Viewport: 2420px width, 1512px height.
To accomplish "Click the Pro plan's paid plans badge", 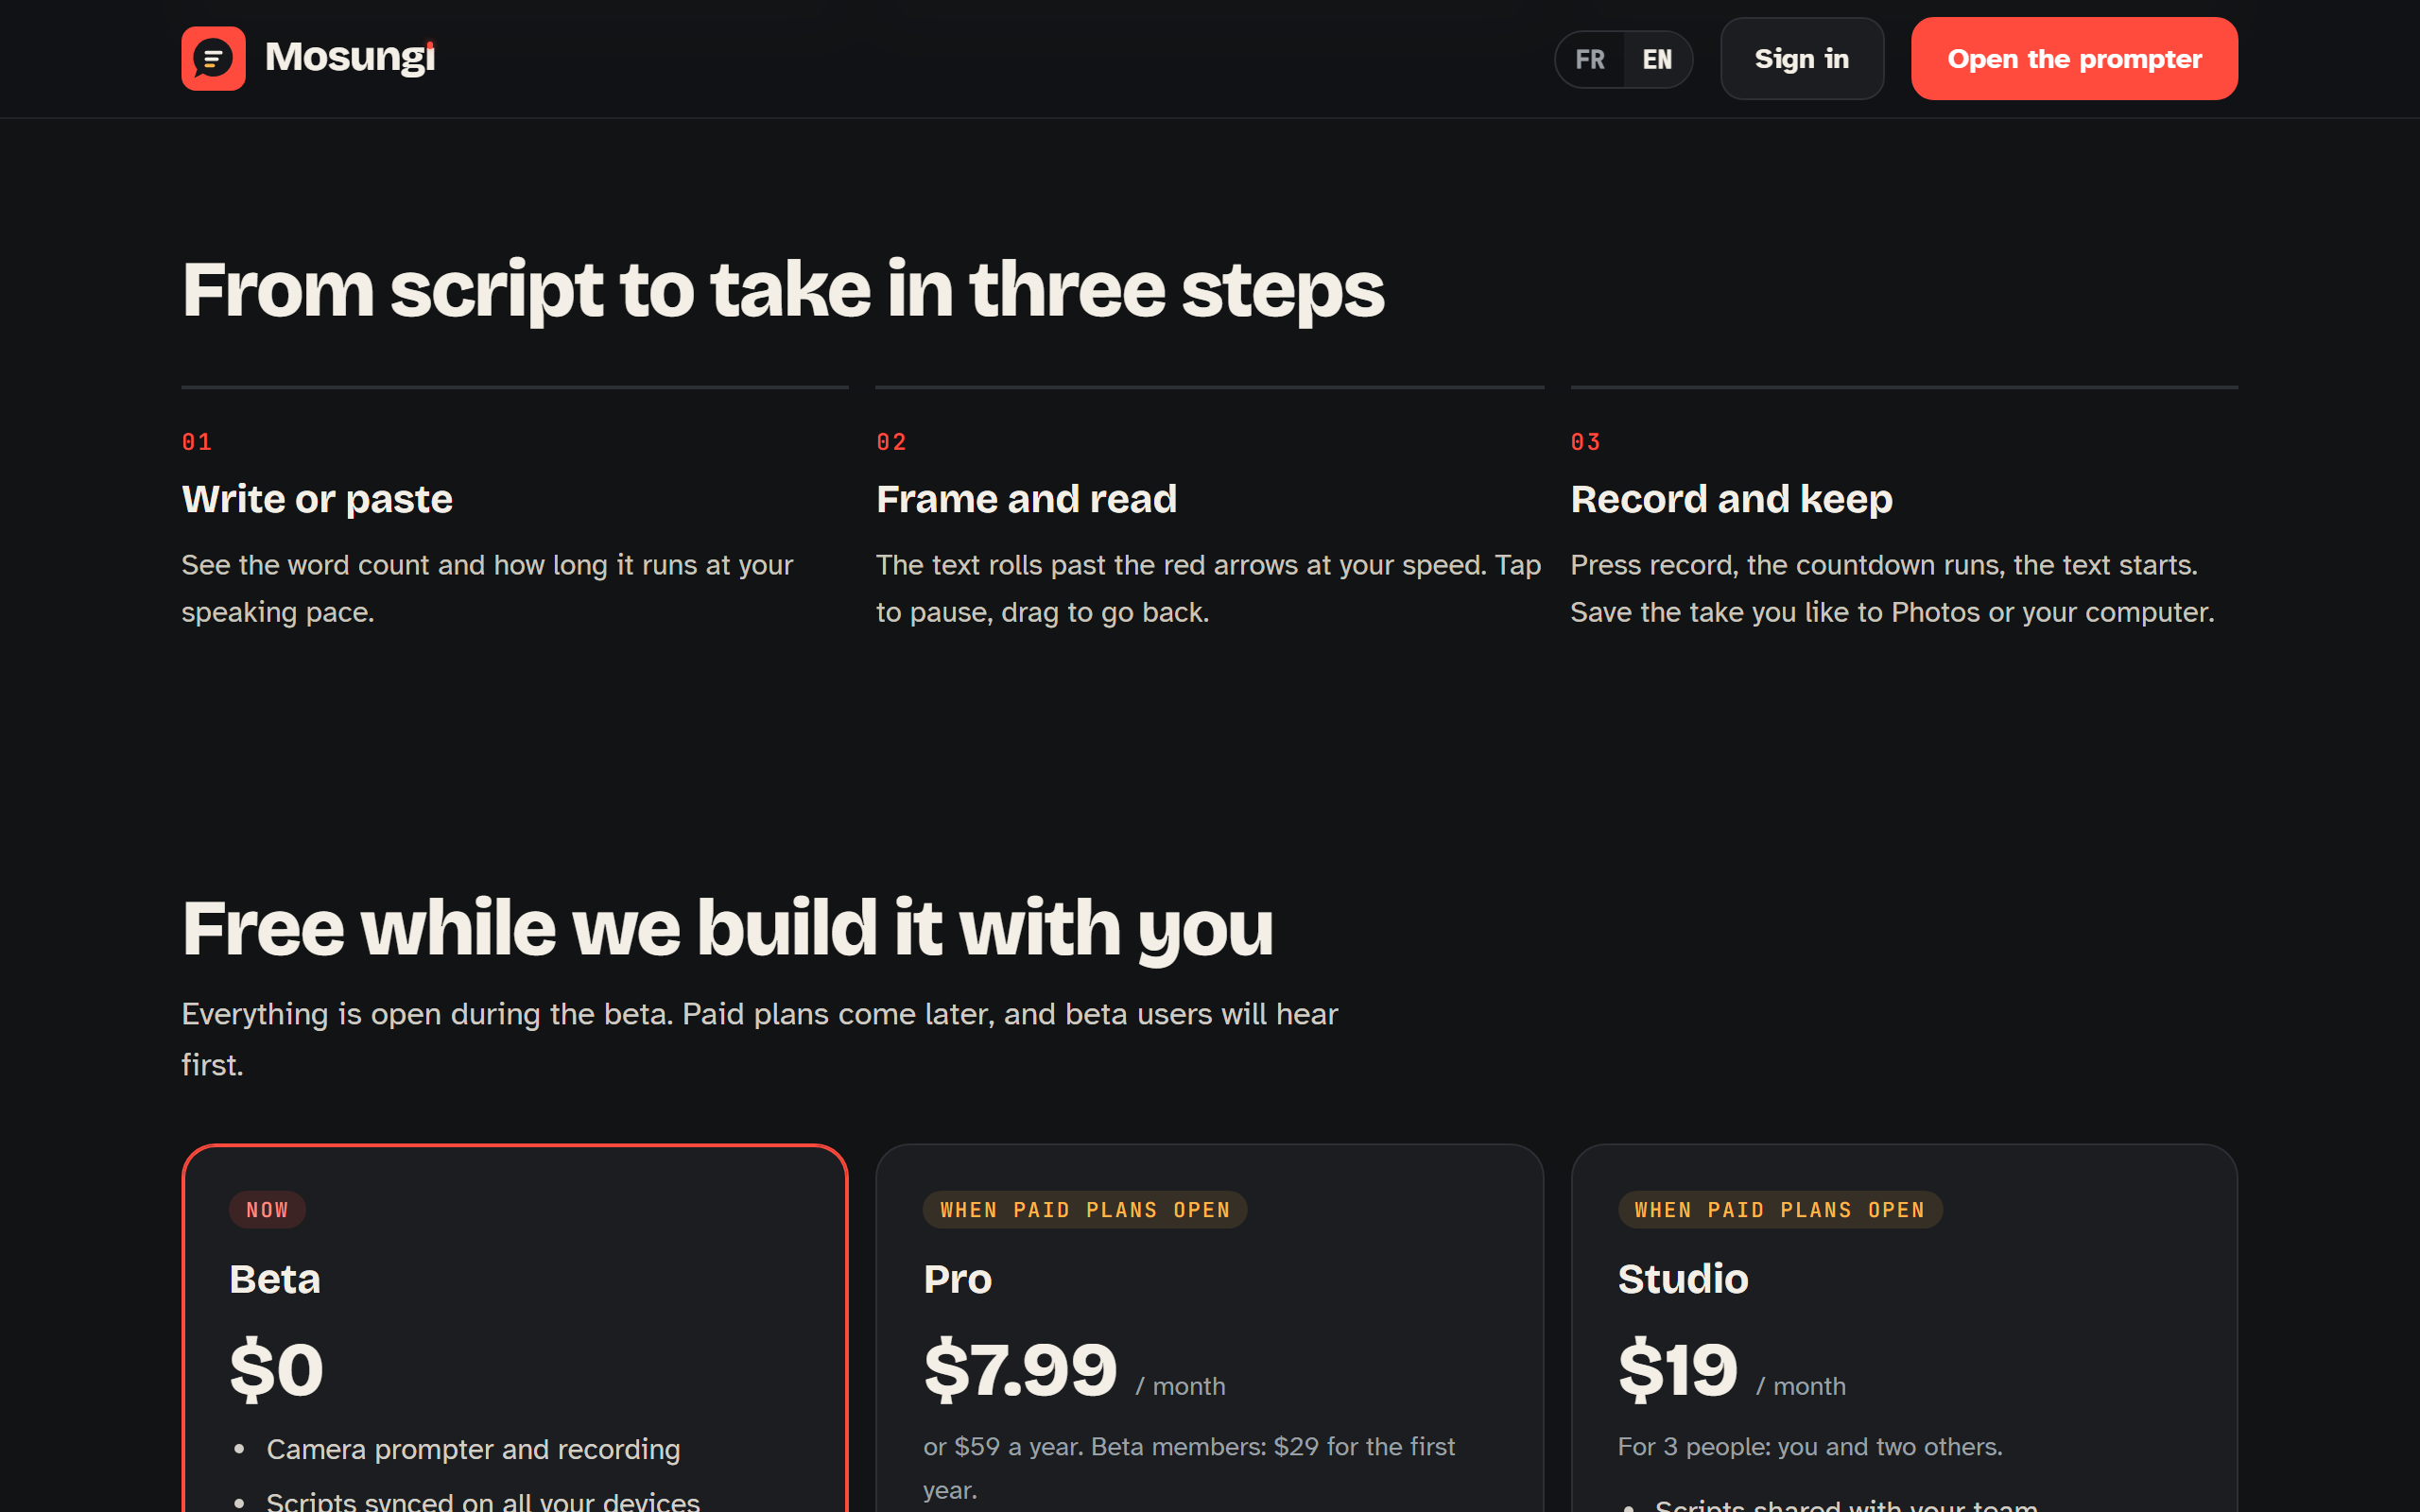I will coord(1085,1210).
